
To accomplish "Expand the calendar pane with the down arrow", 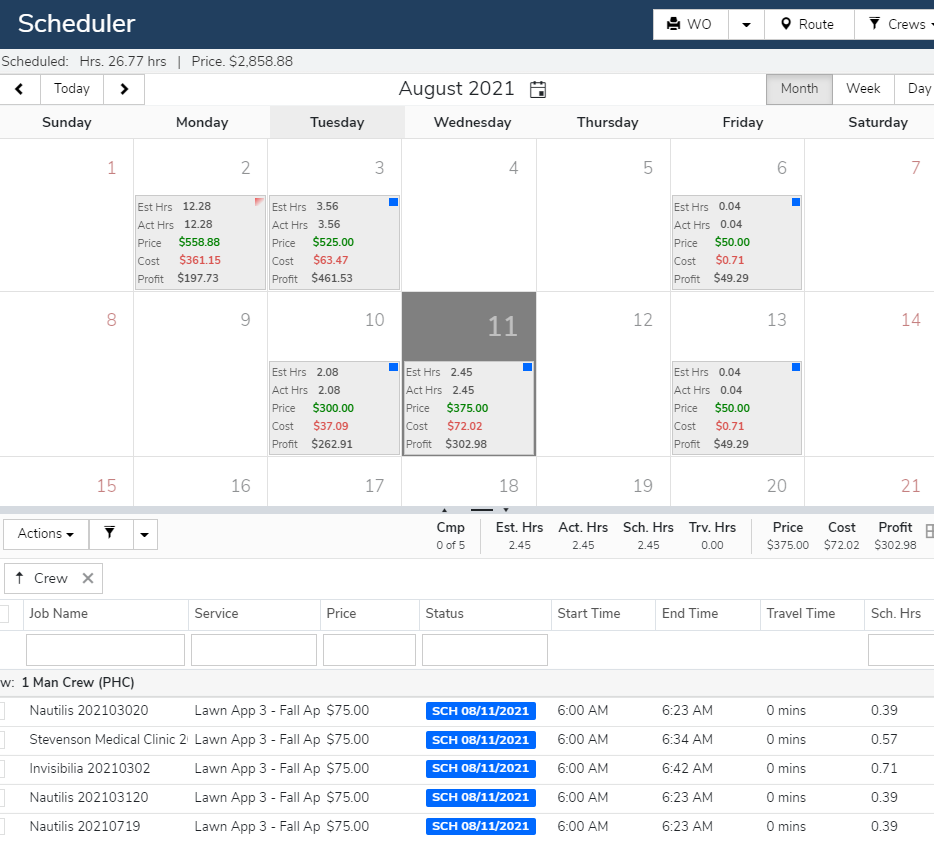I will (506, 510).
